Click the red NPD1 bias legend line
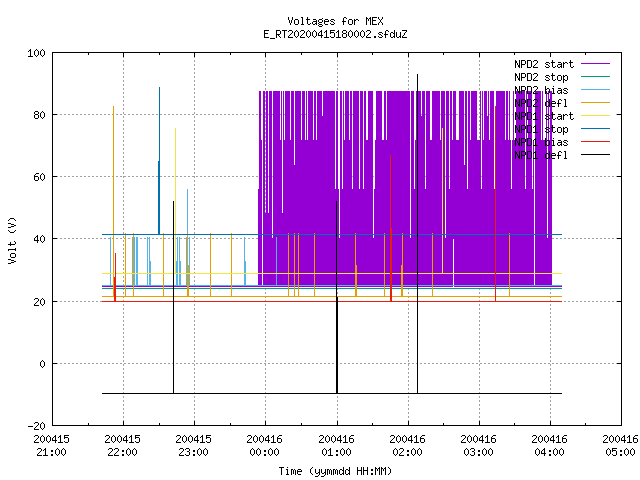Image resolution: width=640 pixels, height=480 pixels. click(x=595, y=142)
